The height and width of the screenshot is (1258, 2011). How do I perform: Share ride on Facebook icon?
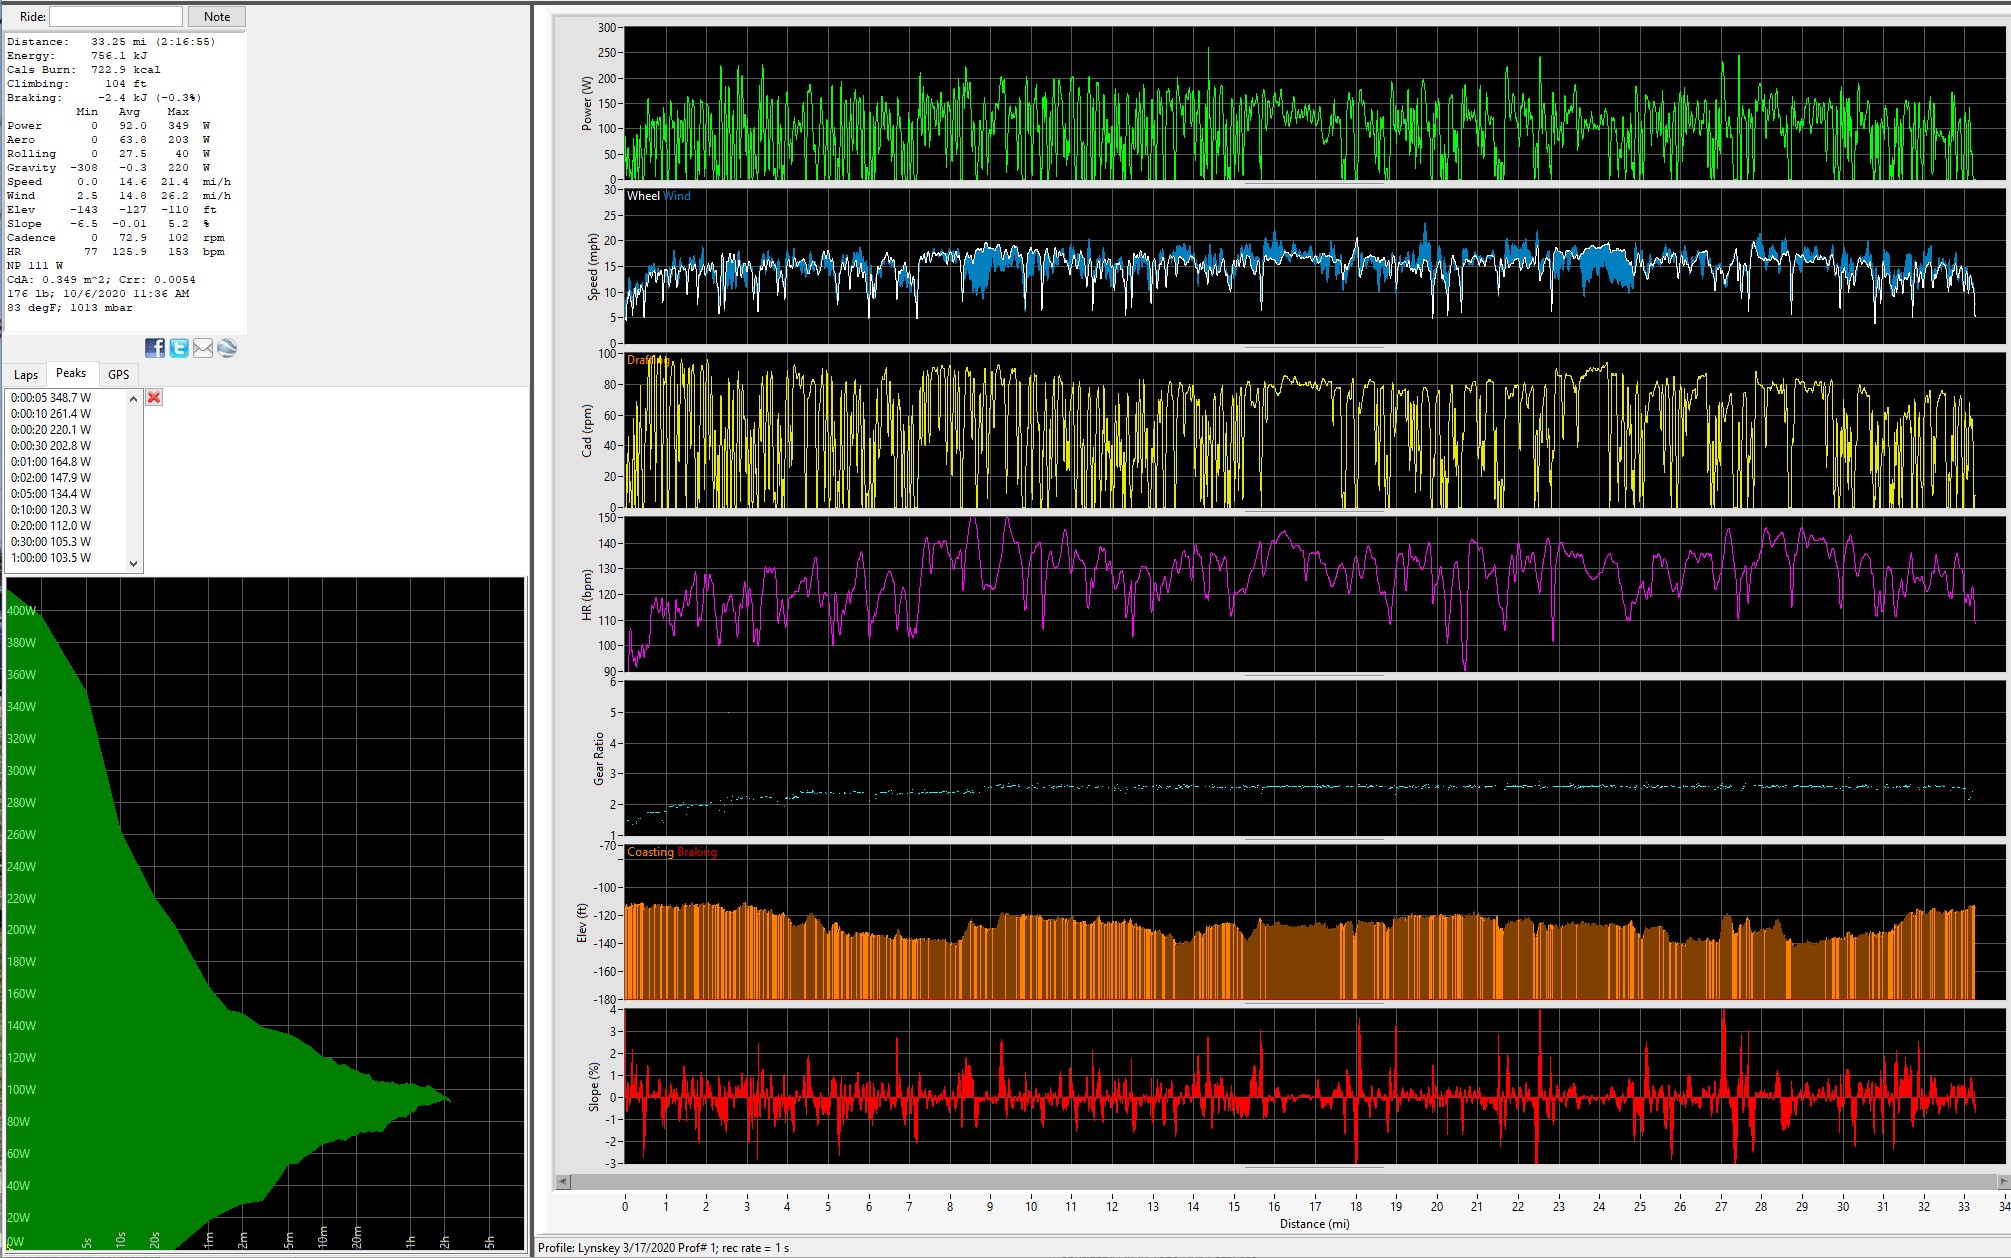tap(155, 348)
